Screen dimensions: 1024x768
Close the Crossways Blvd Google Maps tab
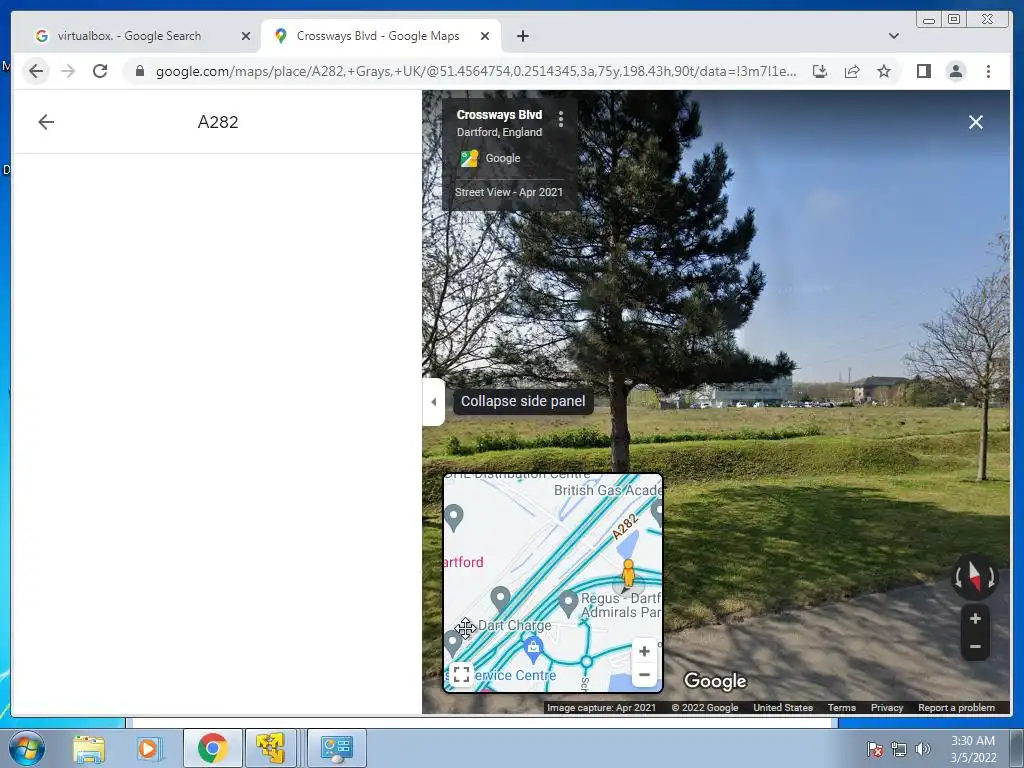click(485, 36)
